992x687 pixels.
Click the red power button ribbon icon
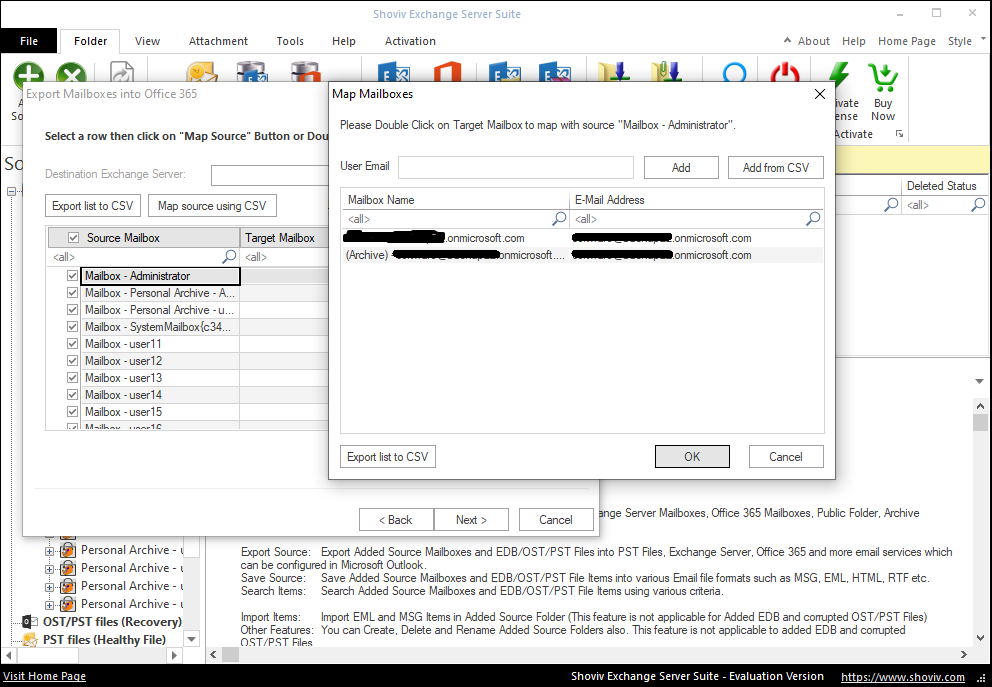[x=785, y=71]
